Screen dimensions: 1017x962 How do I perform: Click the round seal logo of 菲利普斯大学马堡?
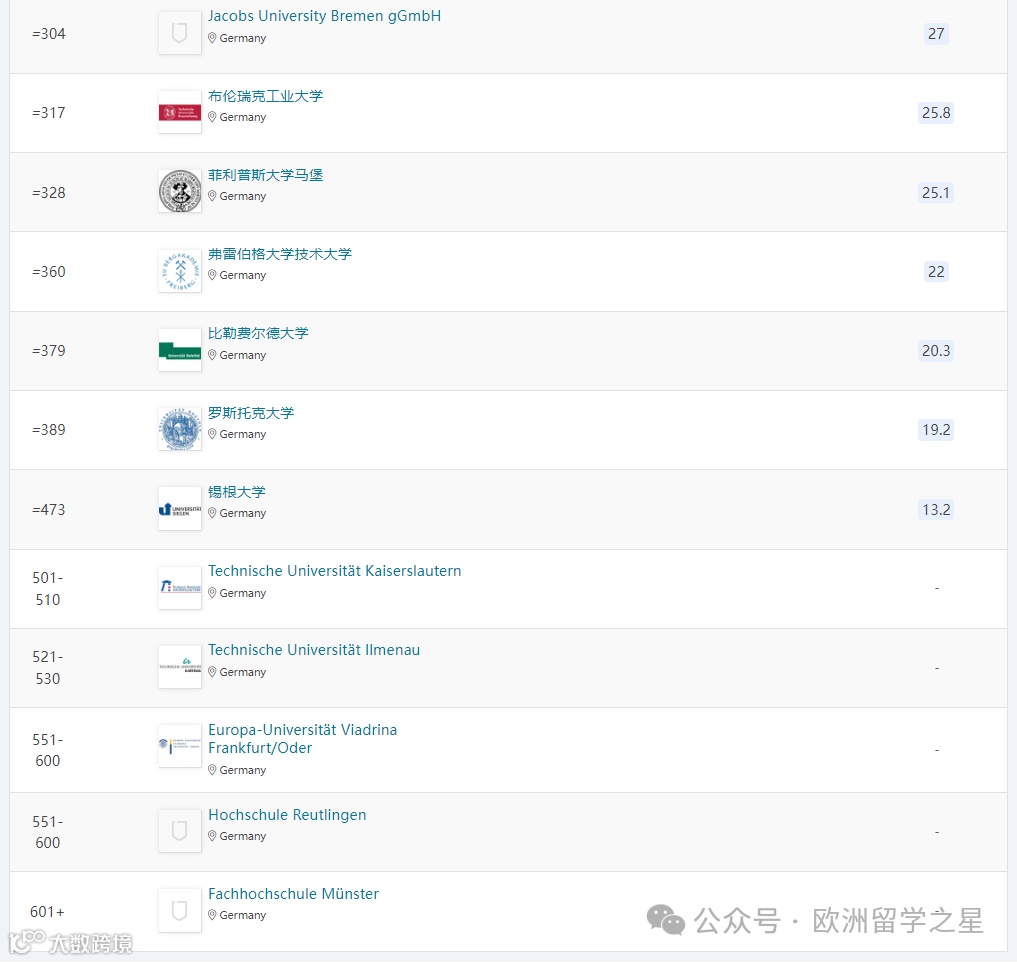[180, 191]
